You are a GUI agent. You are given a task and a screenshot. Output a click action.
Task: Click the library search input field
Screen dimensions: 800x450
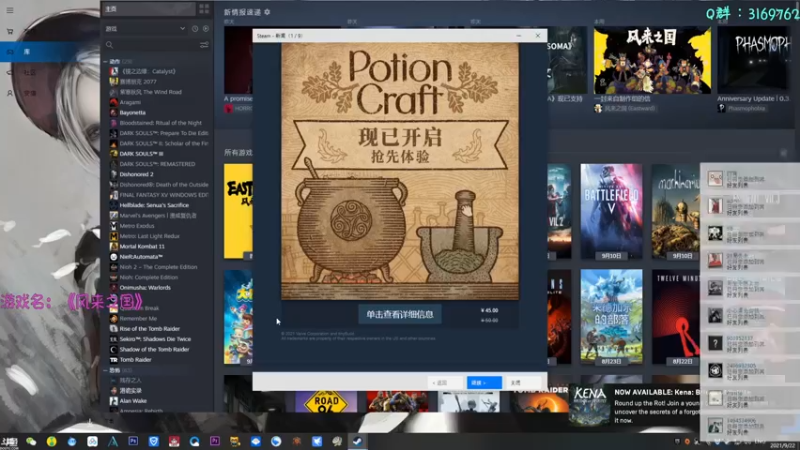151,45
